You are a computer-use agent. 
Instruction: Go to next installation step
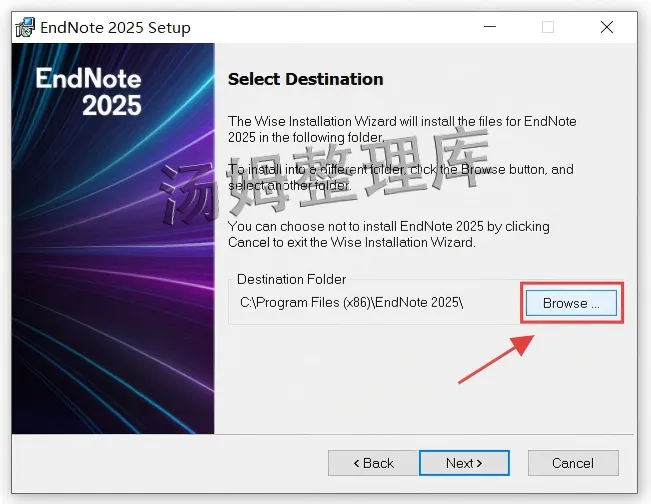[464, 463]
